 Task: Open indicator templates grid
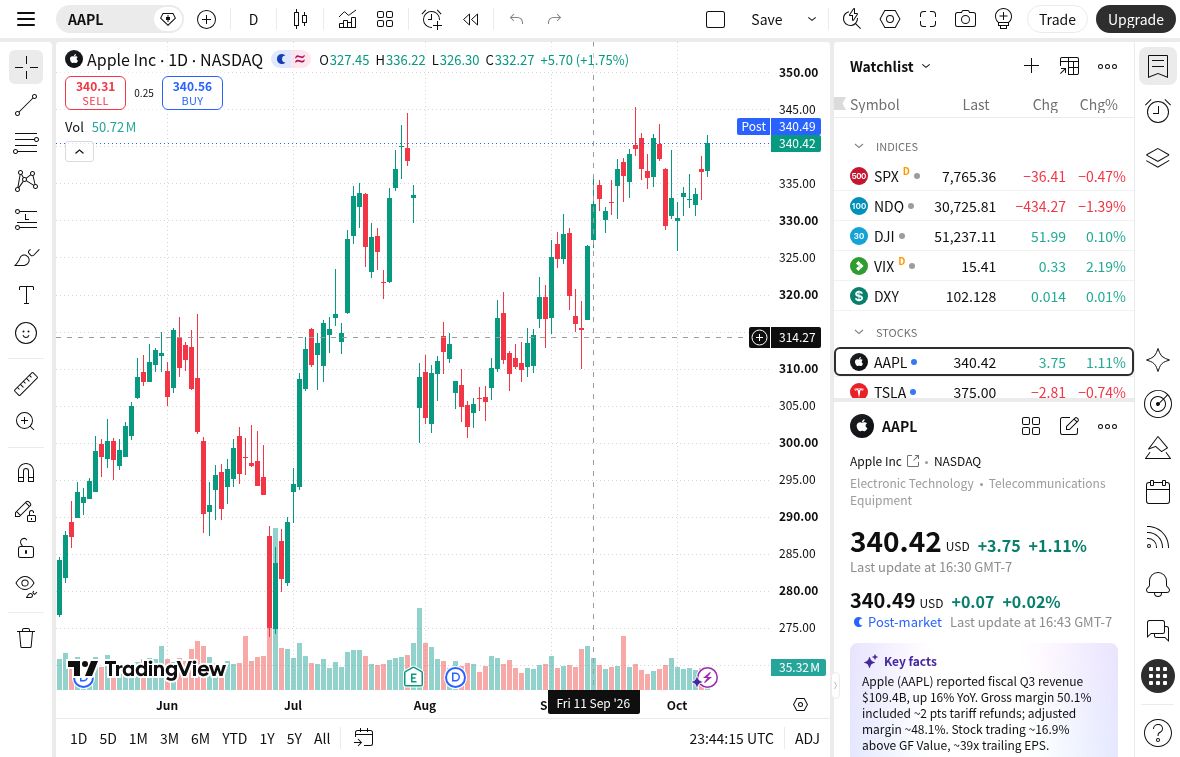pyautogui.click(x=385, y=20)
